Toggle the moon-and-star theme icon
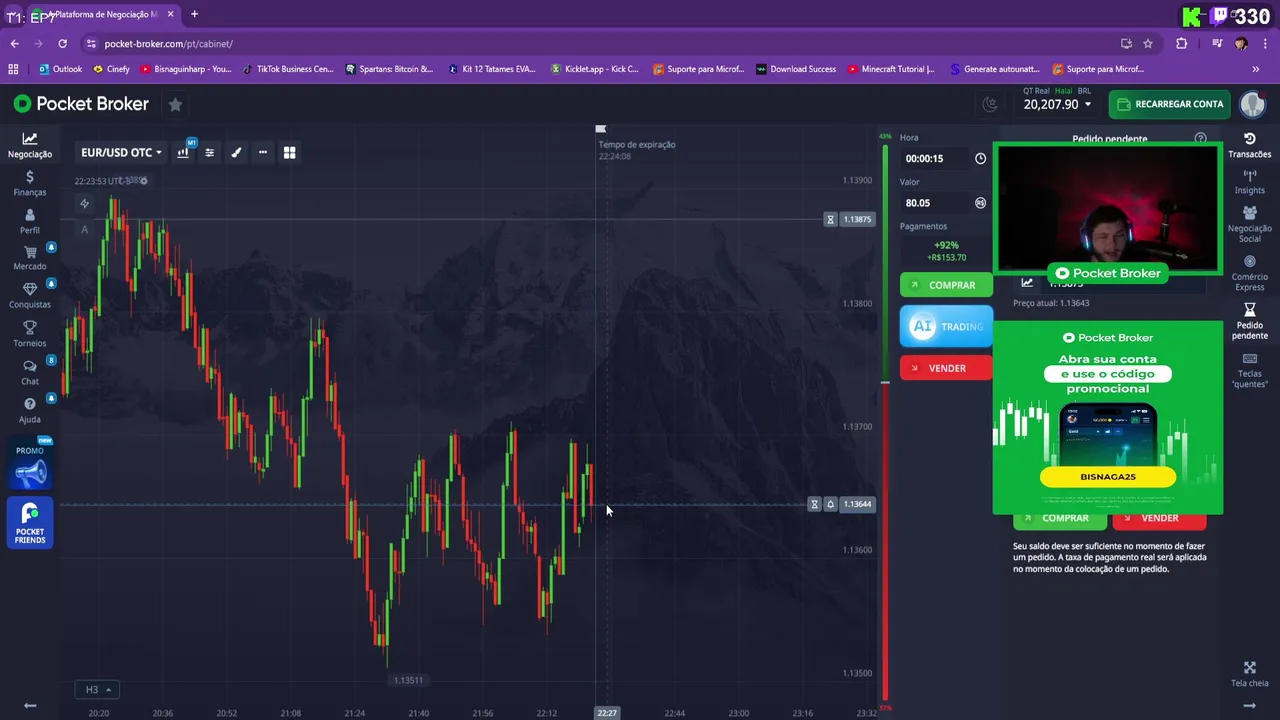 [x=990, y=104]
